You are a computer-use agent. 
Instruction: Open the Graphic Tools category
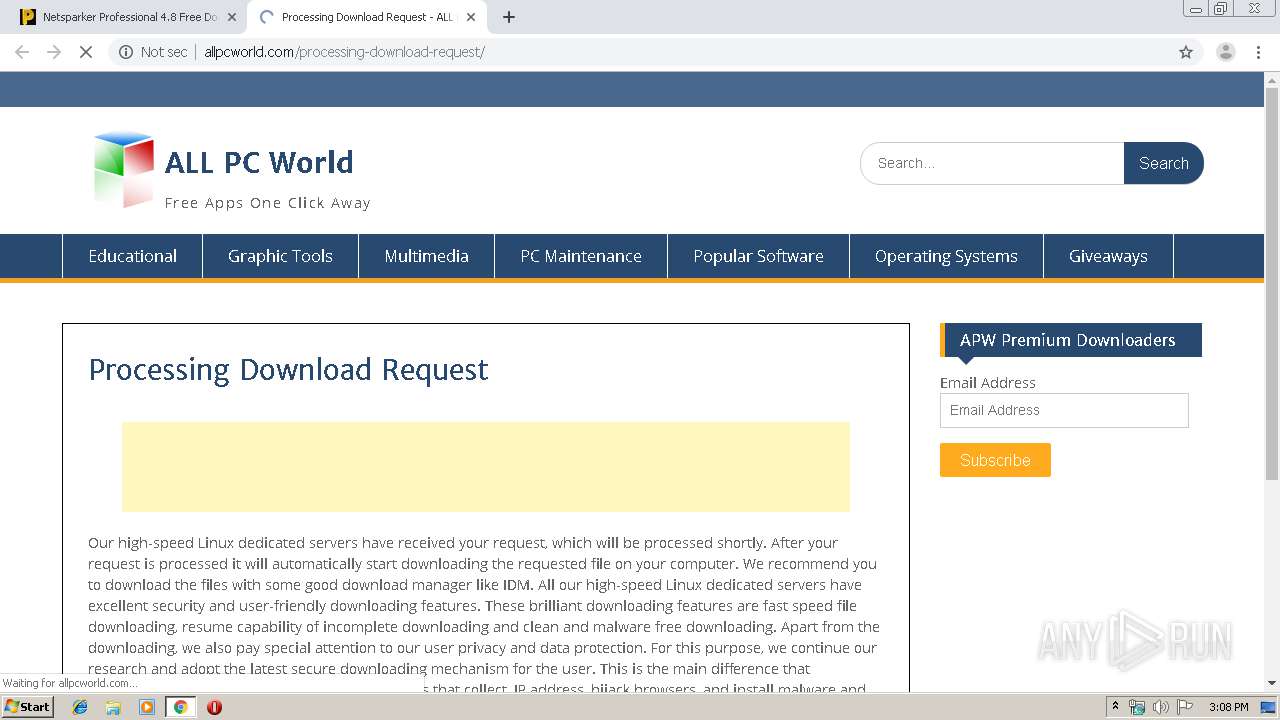pyautogui.click(x=280, y=256)
